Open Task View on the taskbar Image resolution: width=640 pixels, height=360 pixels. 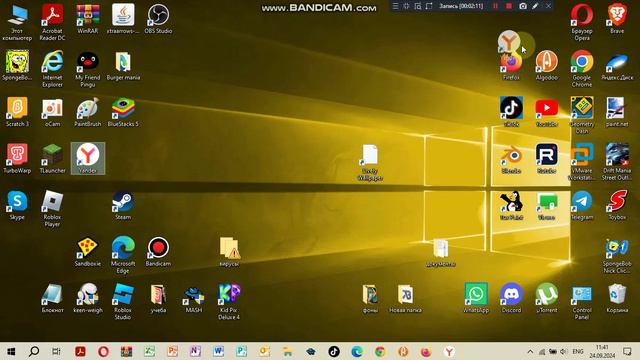click(56, 351)
